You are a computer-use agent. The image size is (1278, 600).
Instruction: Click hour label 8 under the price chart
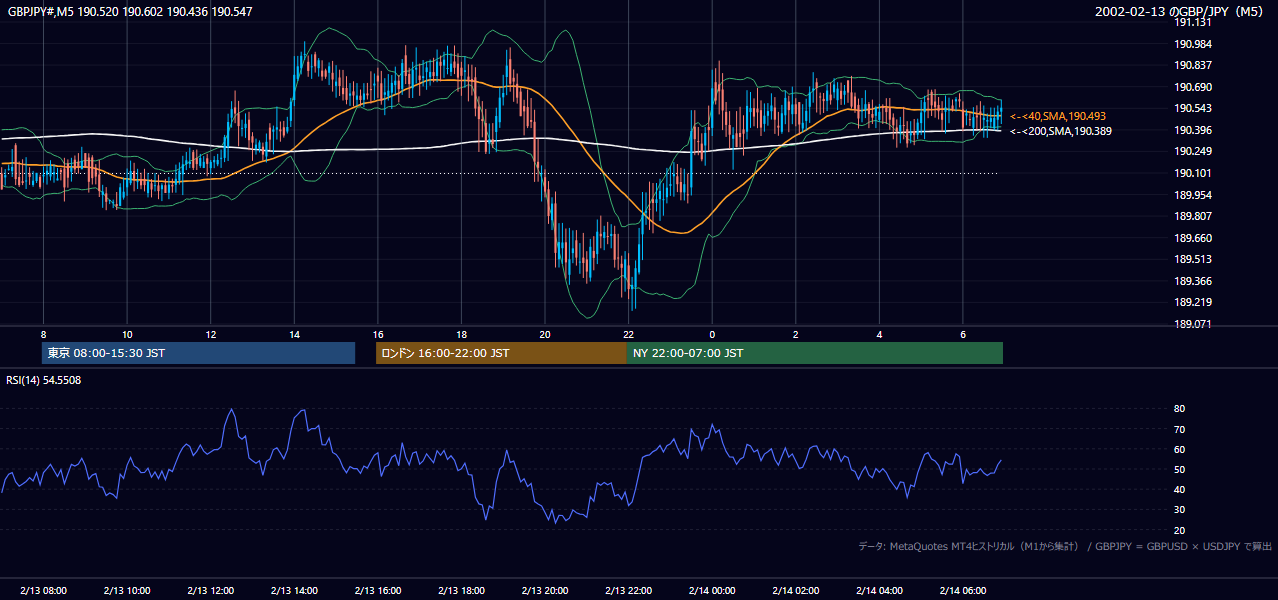tap(43, 334)
